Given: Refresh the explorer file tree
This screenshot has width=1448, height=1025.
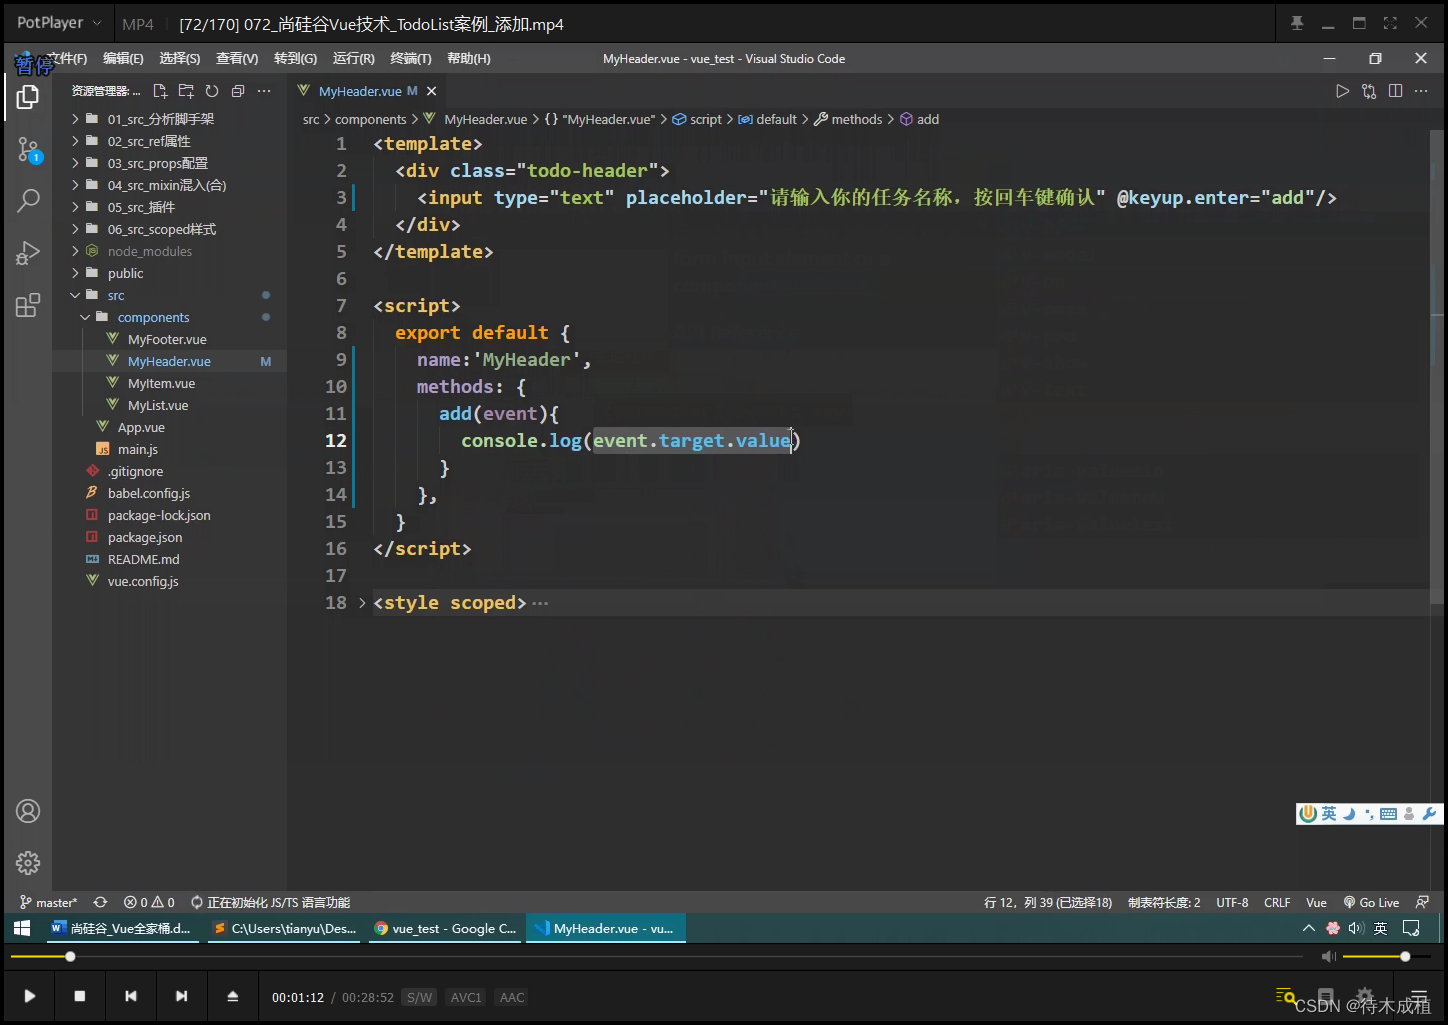Looking at the screenshot, I should click(212, 91).
